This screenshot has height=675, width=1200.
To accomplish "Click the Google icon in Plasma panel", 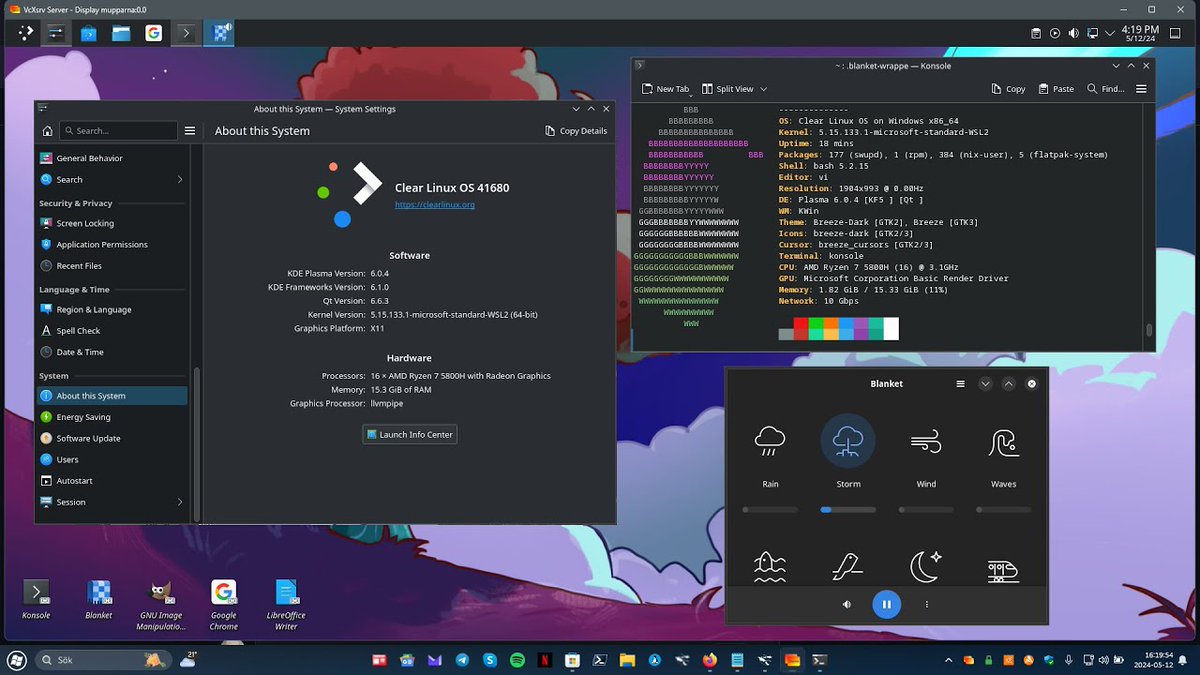I will coord(153,33).
